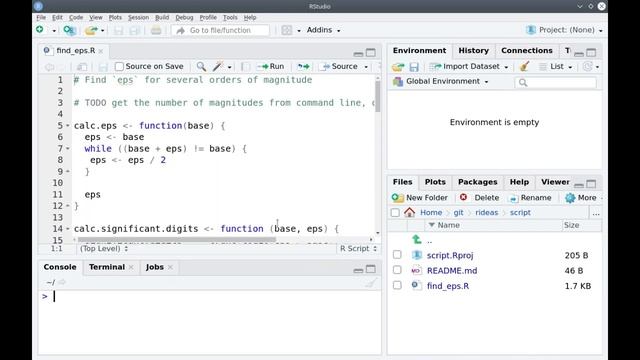Open the Code menu
Viewport: 640px width, 360px height.
click(x=76, y=18)
